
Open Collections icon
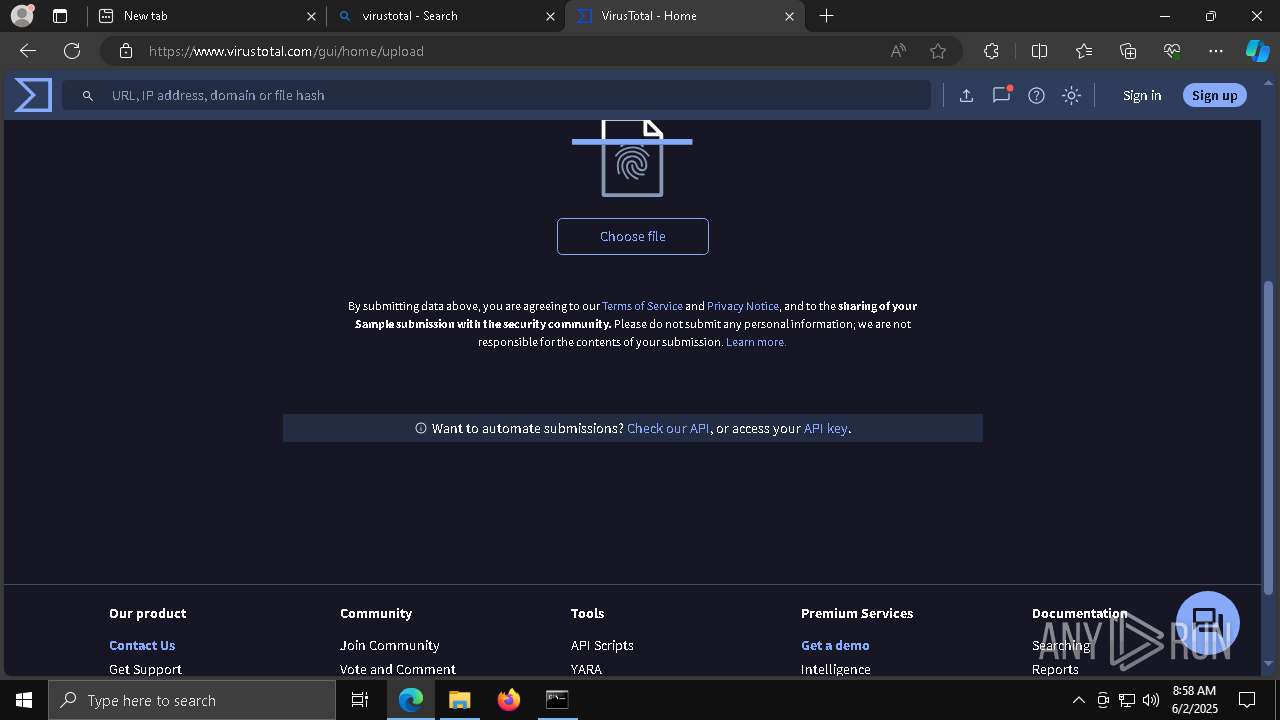click(x=1128, y=51)
